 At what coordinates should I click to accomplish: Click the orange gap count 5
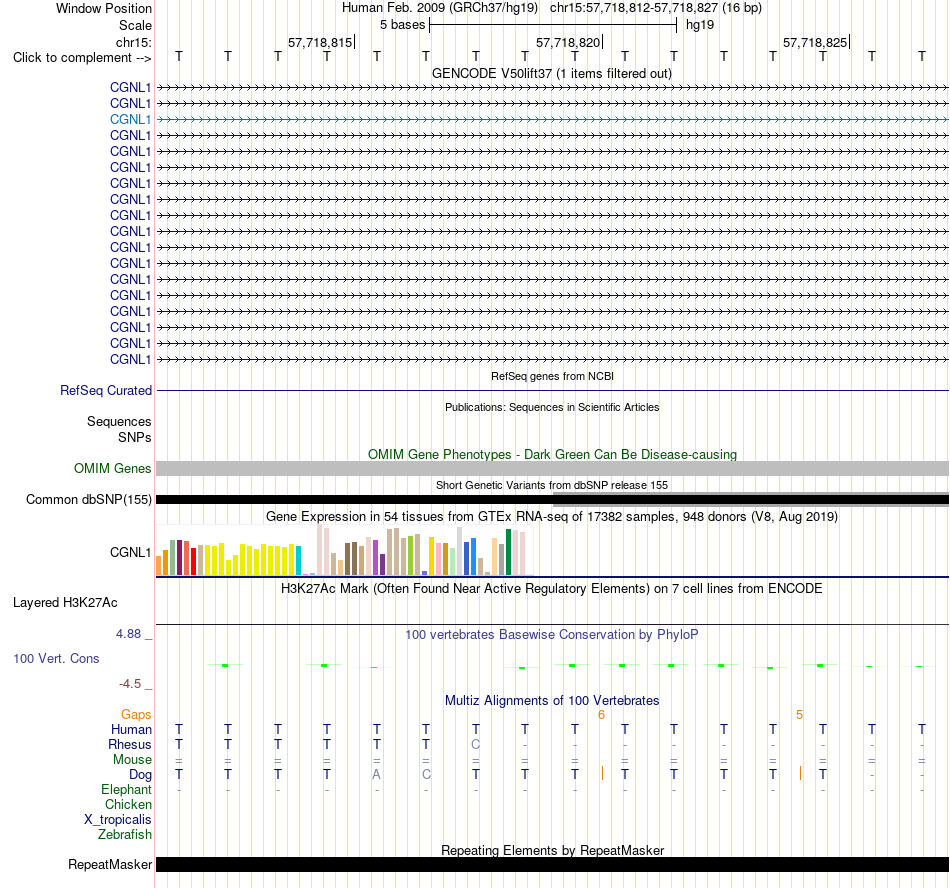(x=800, y=715)
